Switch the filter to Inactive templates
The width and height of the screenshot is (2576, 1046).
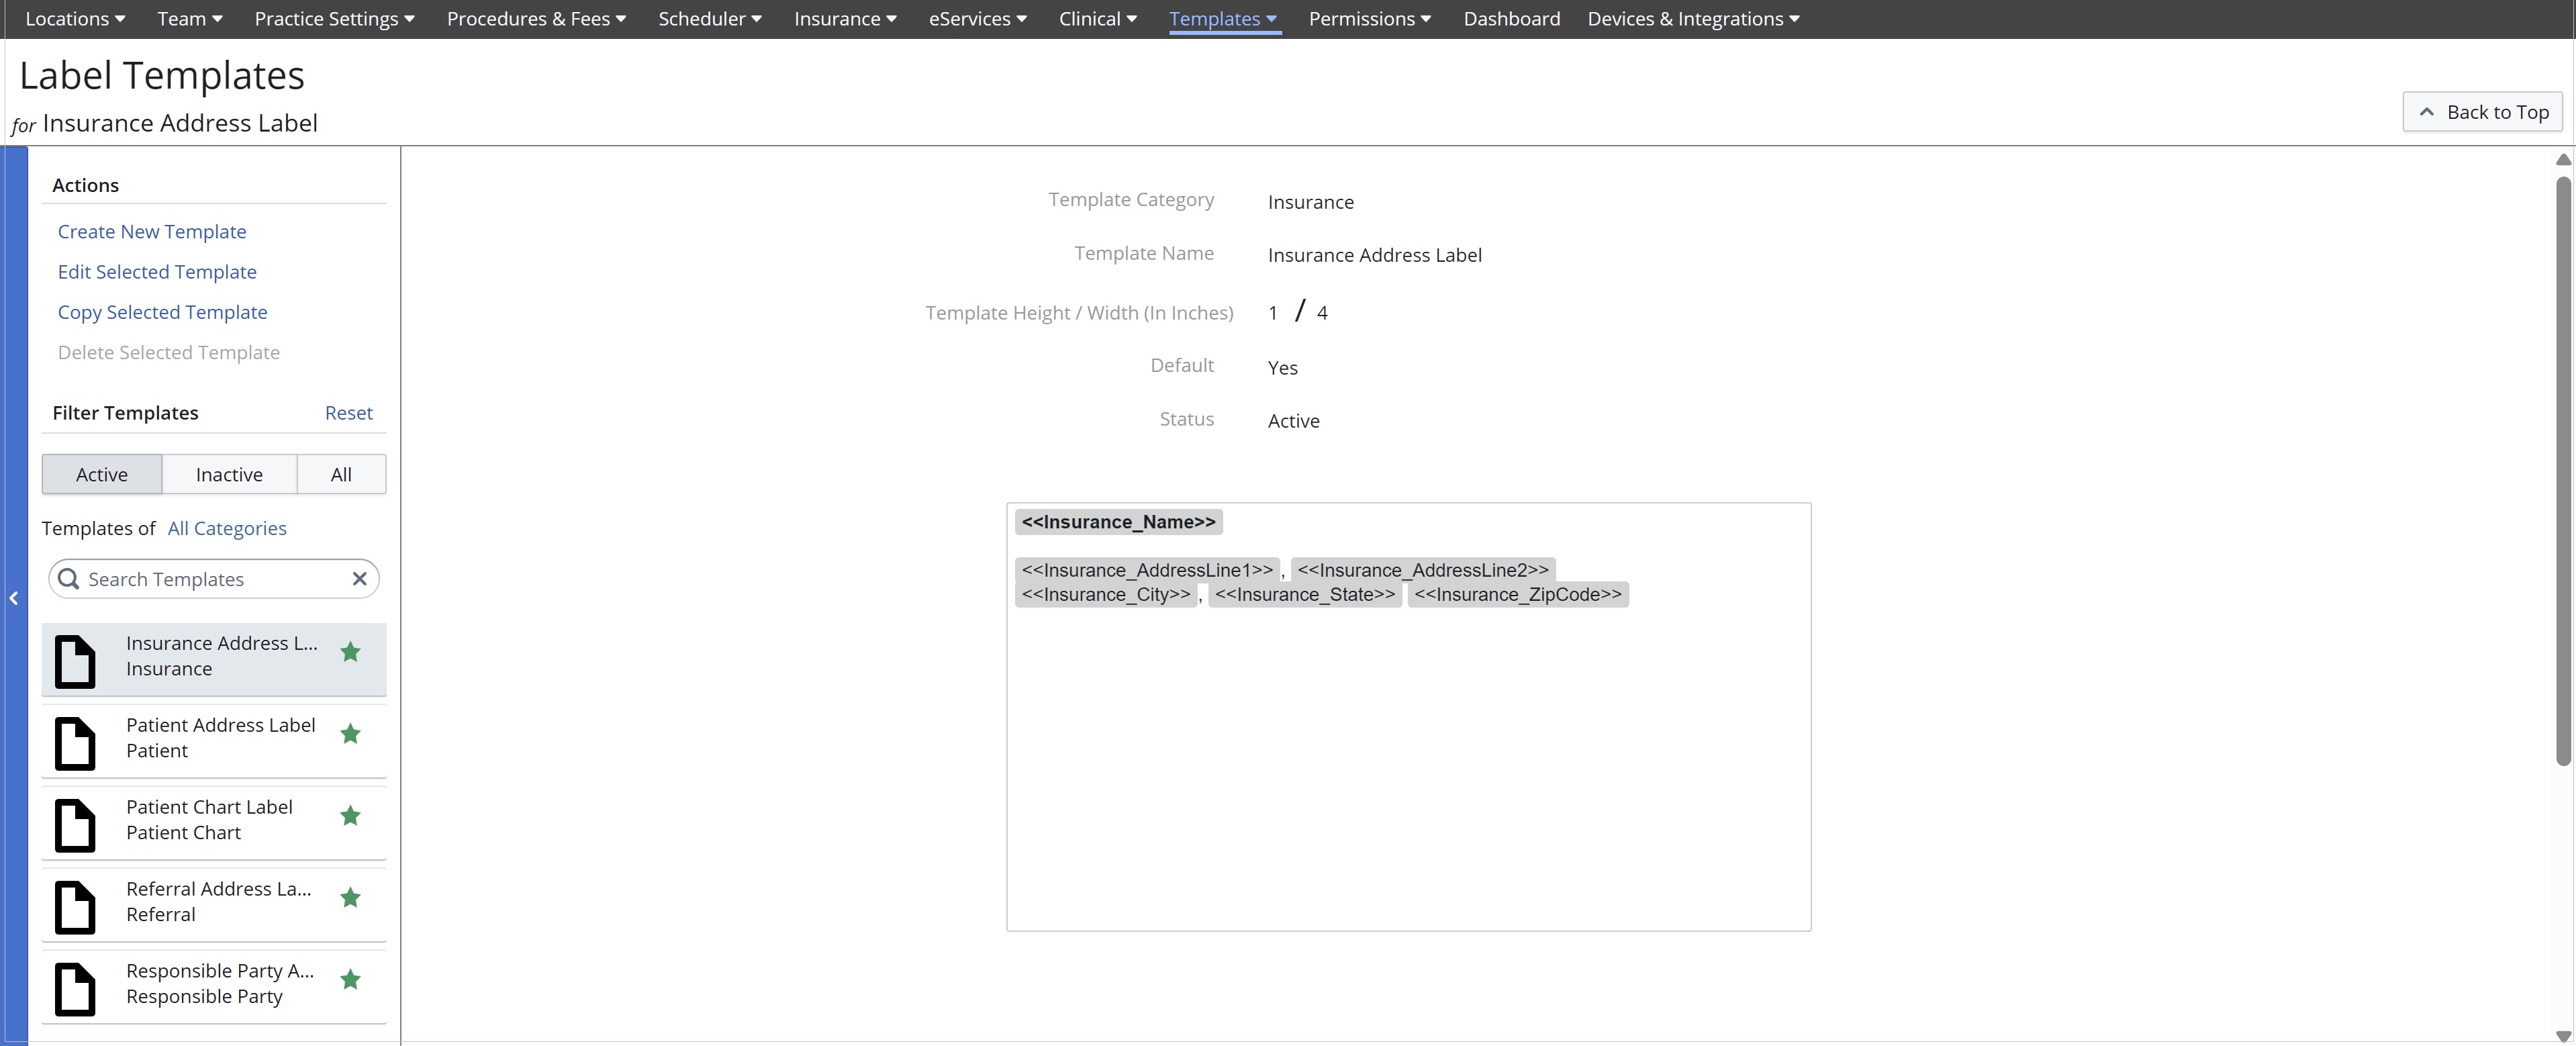point(229,474)
